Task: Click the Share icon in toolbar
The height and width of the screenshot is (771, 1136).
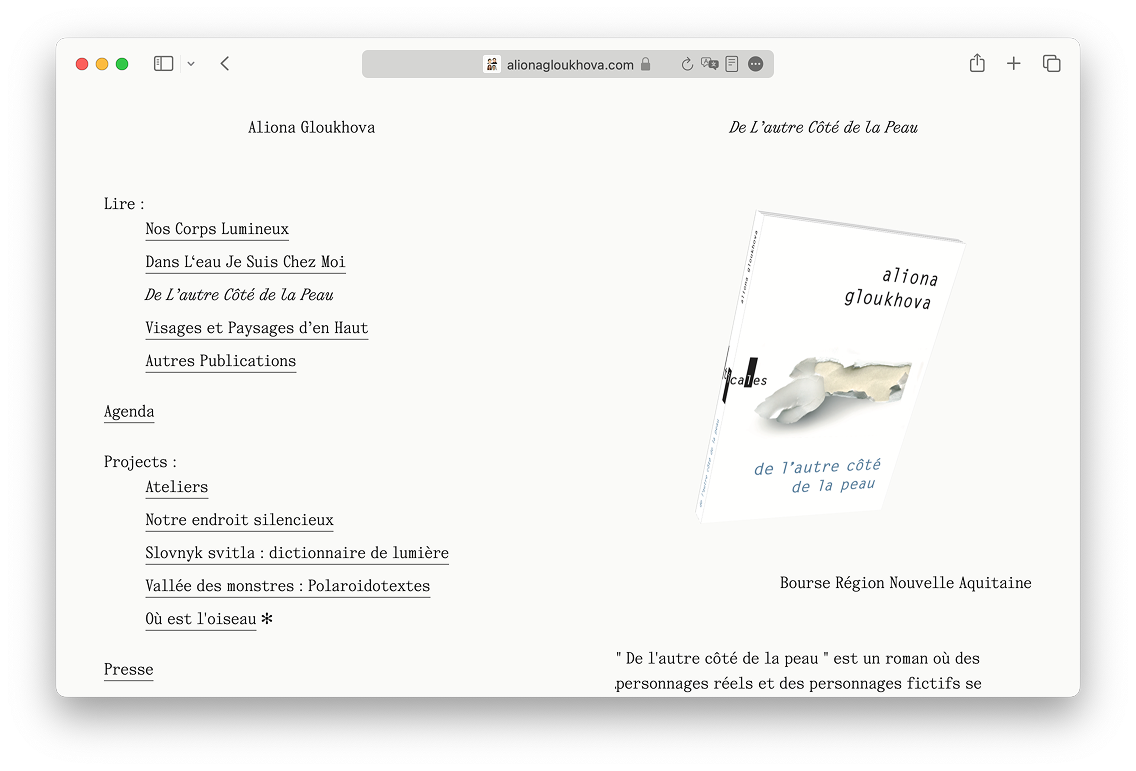Action: [977, 64]
